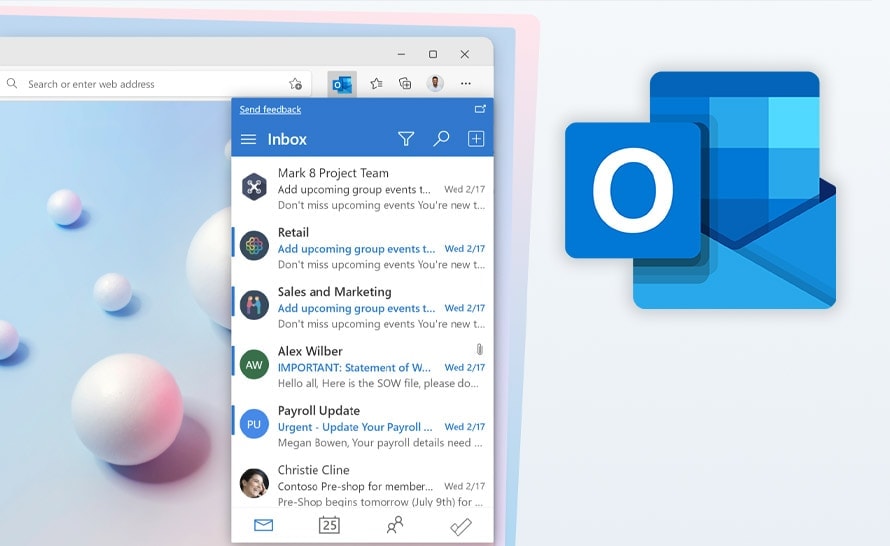Click preview 'Megan Bowen, Your payroll details need'
Viewport: 890px width, 546px height.
pos(374,443)
